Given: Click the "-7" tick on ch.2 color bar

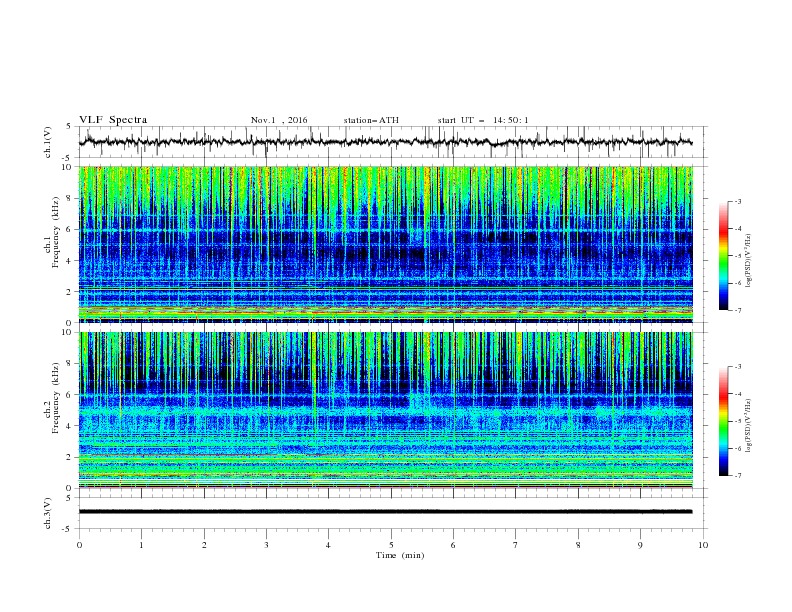Looking at the screenshot, I should coord(737,476).
